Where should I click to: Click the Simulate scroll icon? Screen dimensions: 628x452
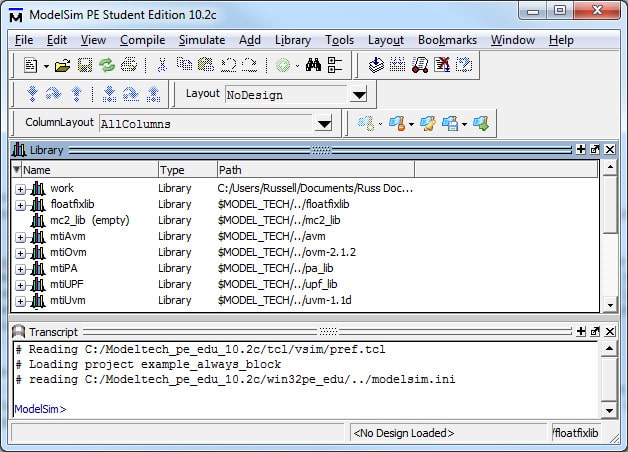(420, 64)
